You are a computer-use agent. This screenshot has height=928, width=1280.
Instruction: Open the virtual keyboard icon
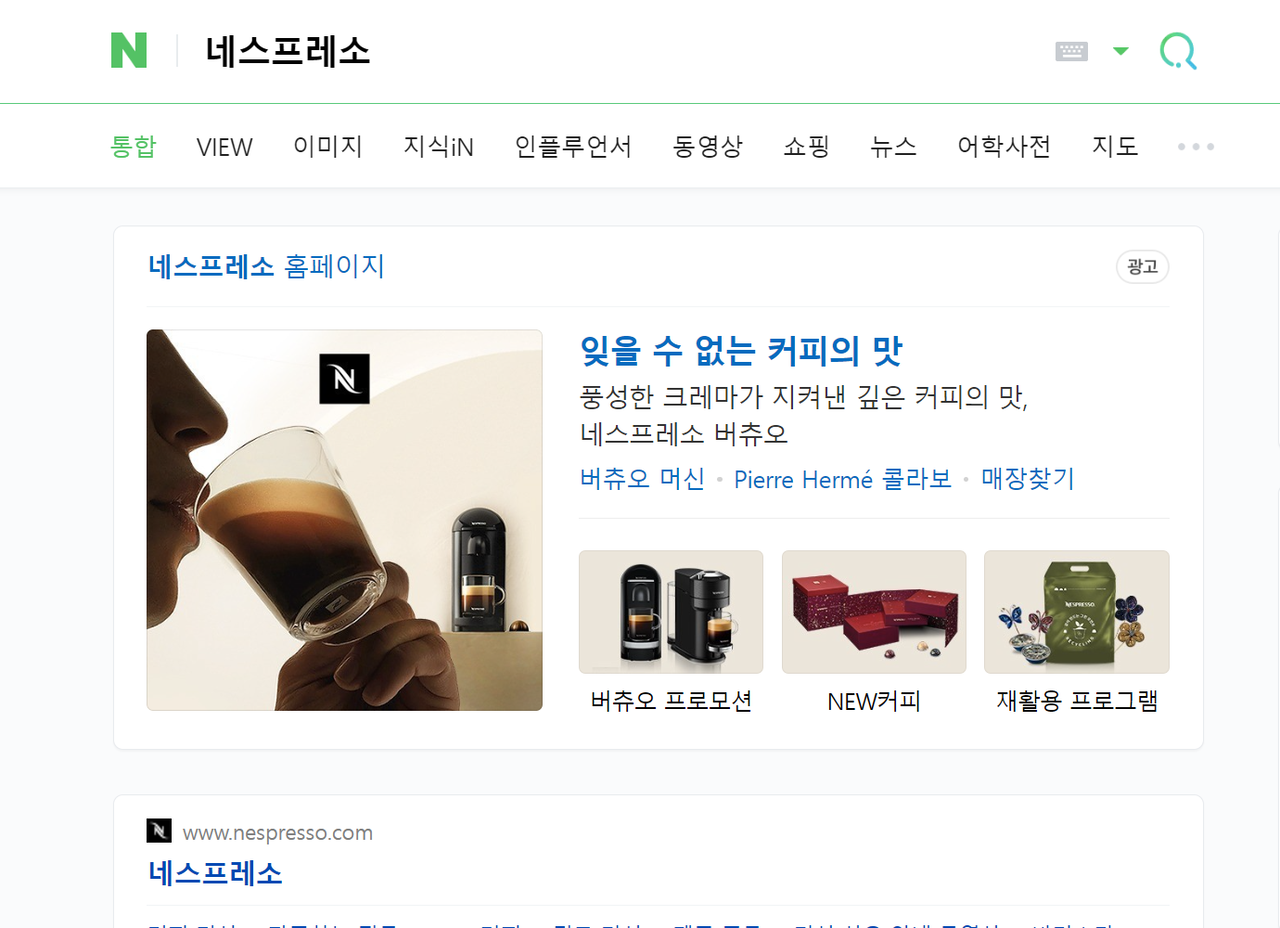coord(1071,51)
